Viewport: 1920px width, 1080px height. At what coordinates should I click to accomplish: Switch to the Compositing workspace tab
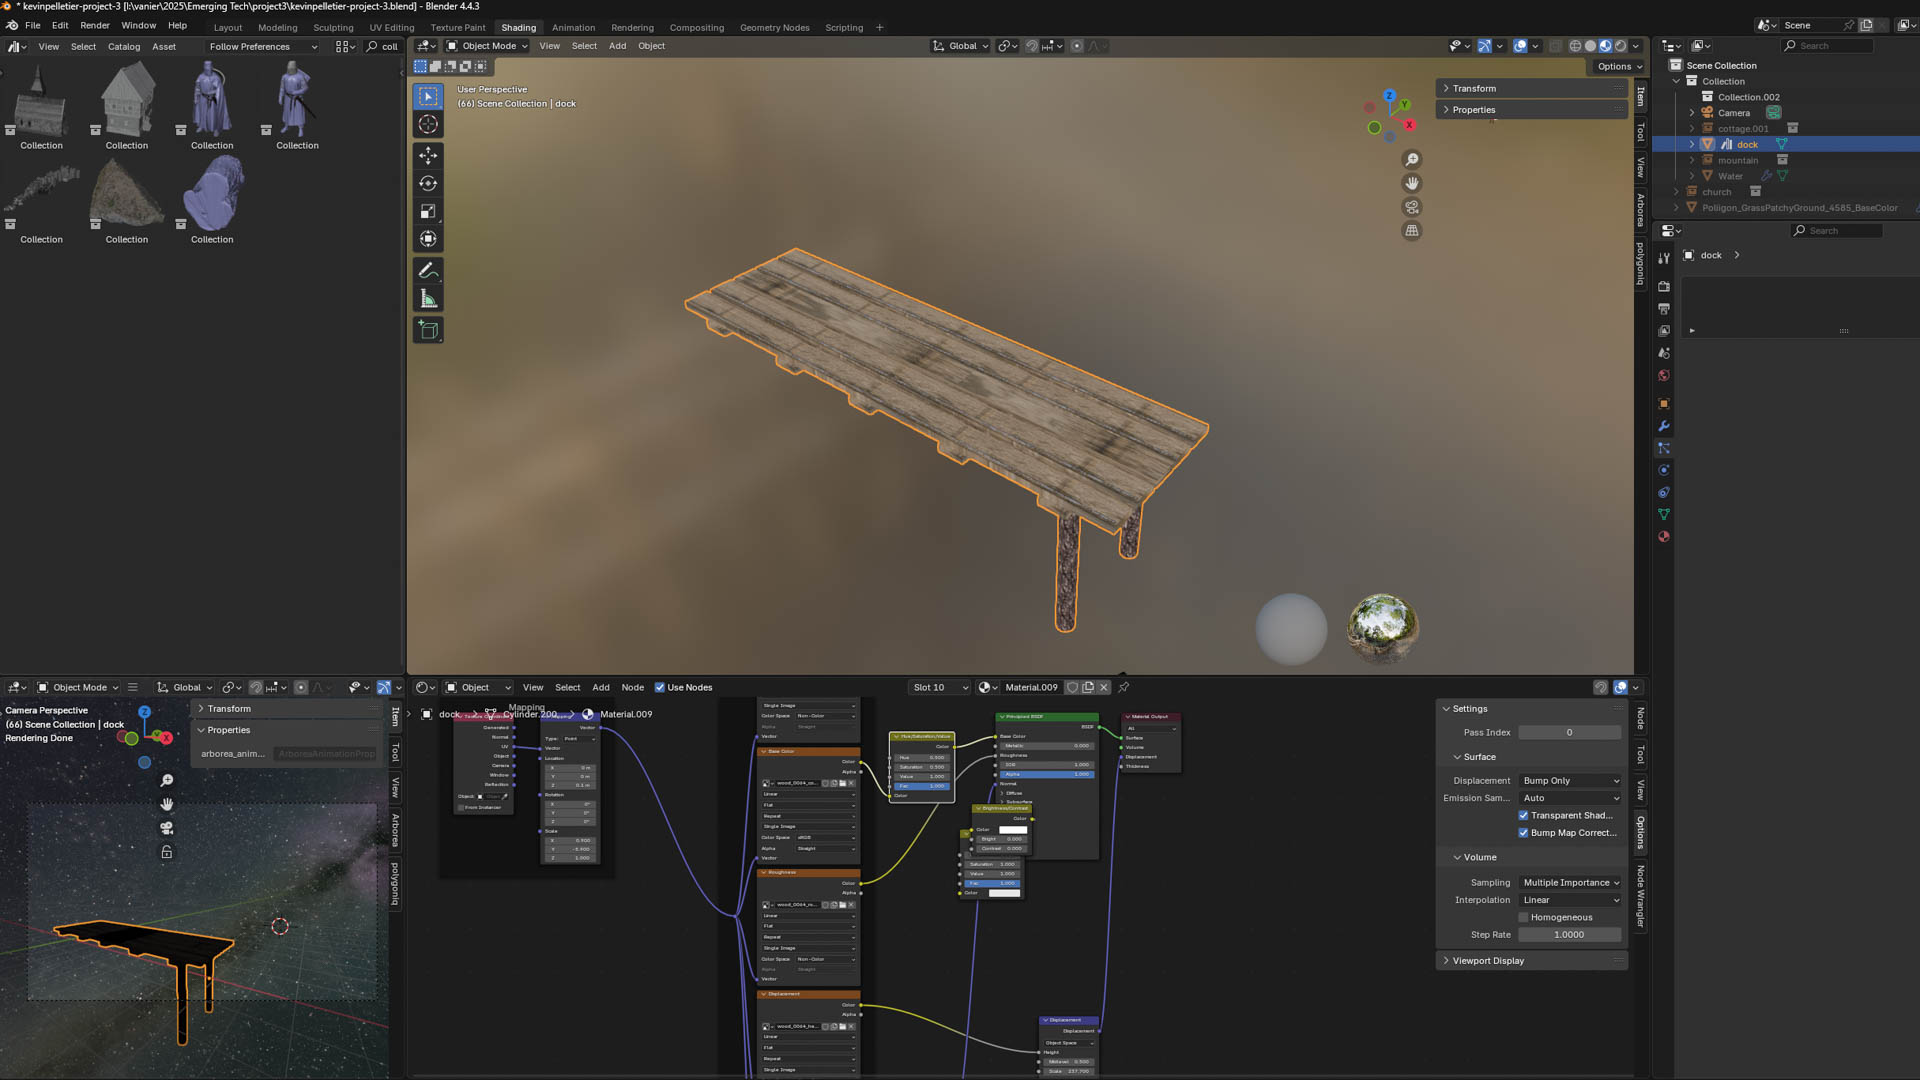coord(696,28)
